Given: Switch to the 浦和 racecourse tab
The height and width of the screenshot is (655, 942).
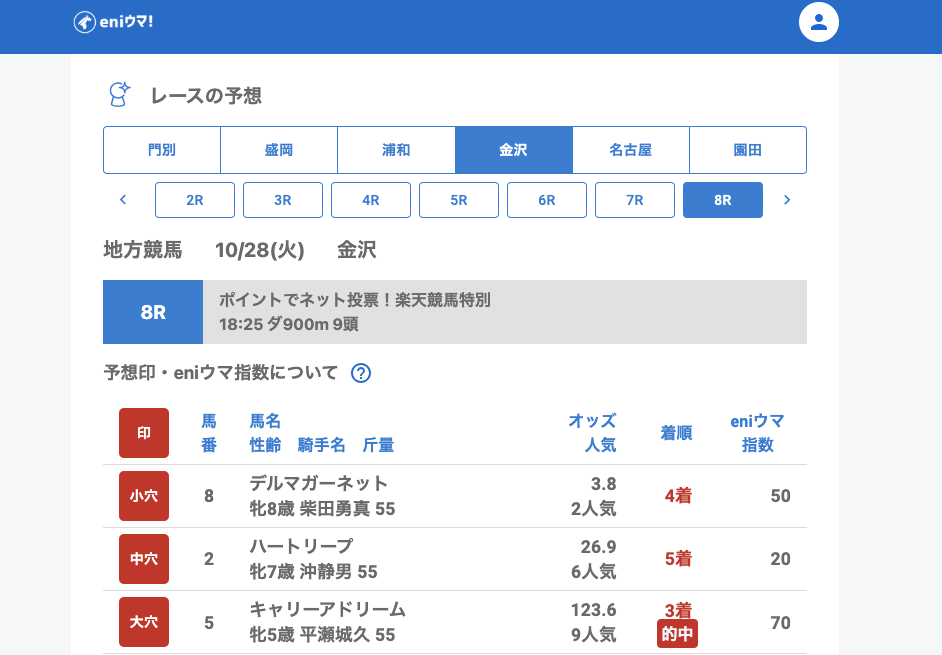Looking at the screenshot, I should tap(396, 150).
